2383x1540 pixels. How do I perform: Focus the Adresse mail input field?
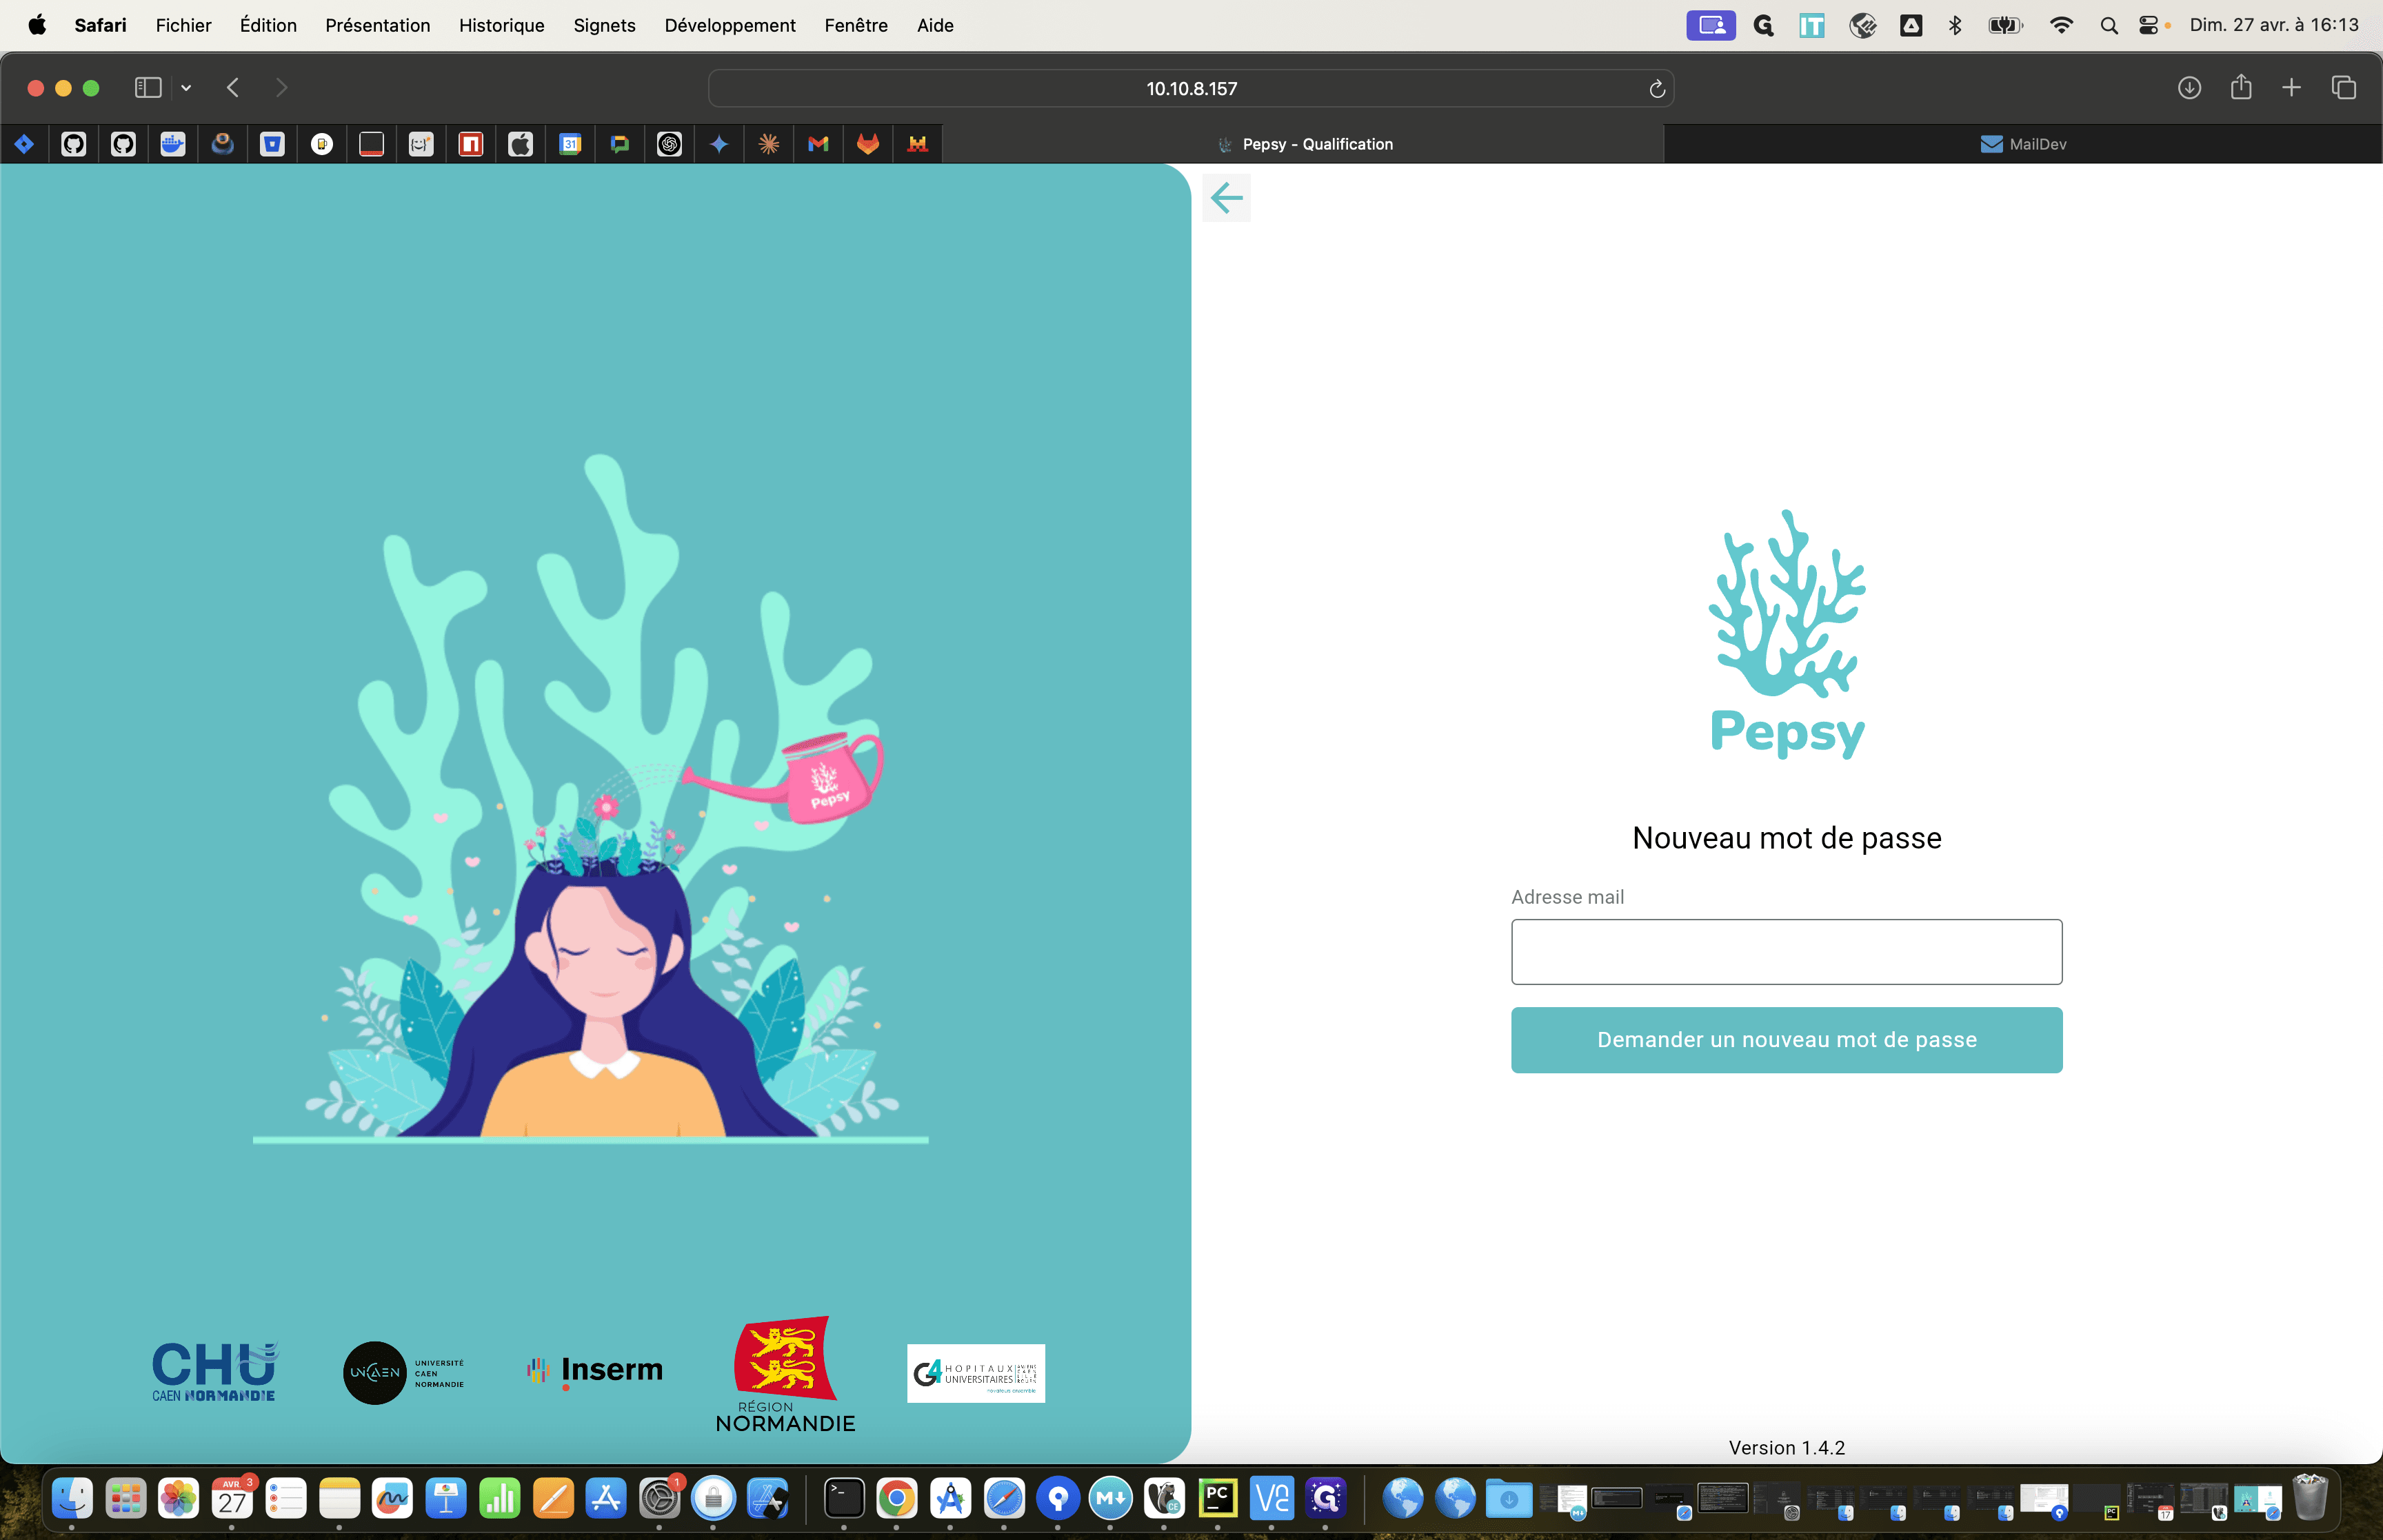point(1786,951)
